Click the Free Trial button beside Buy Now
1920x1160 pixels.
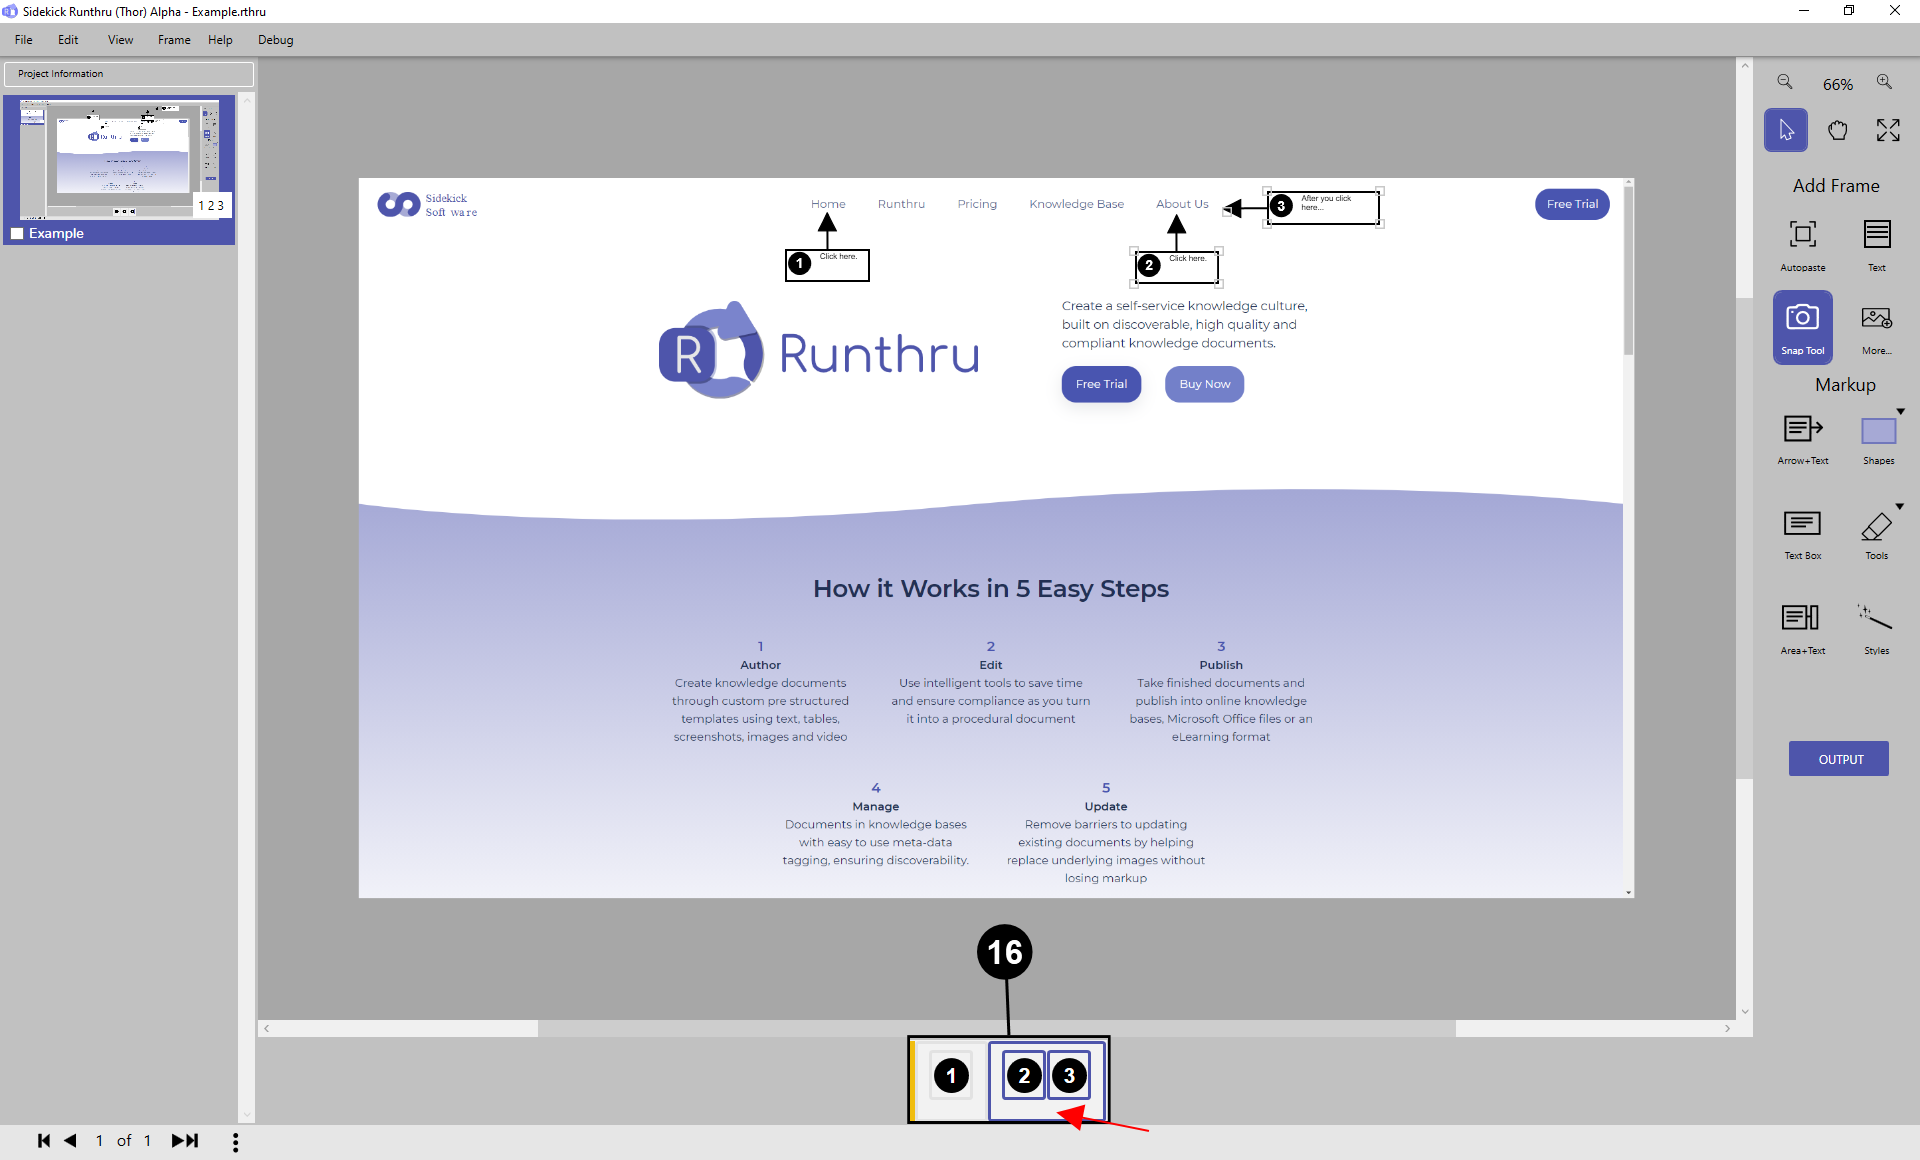point(1101,384)
